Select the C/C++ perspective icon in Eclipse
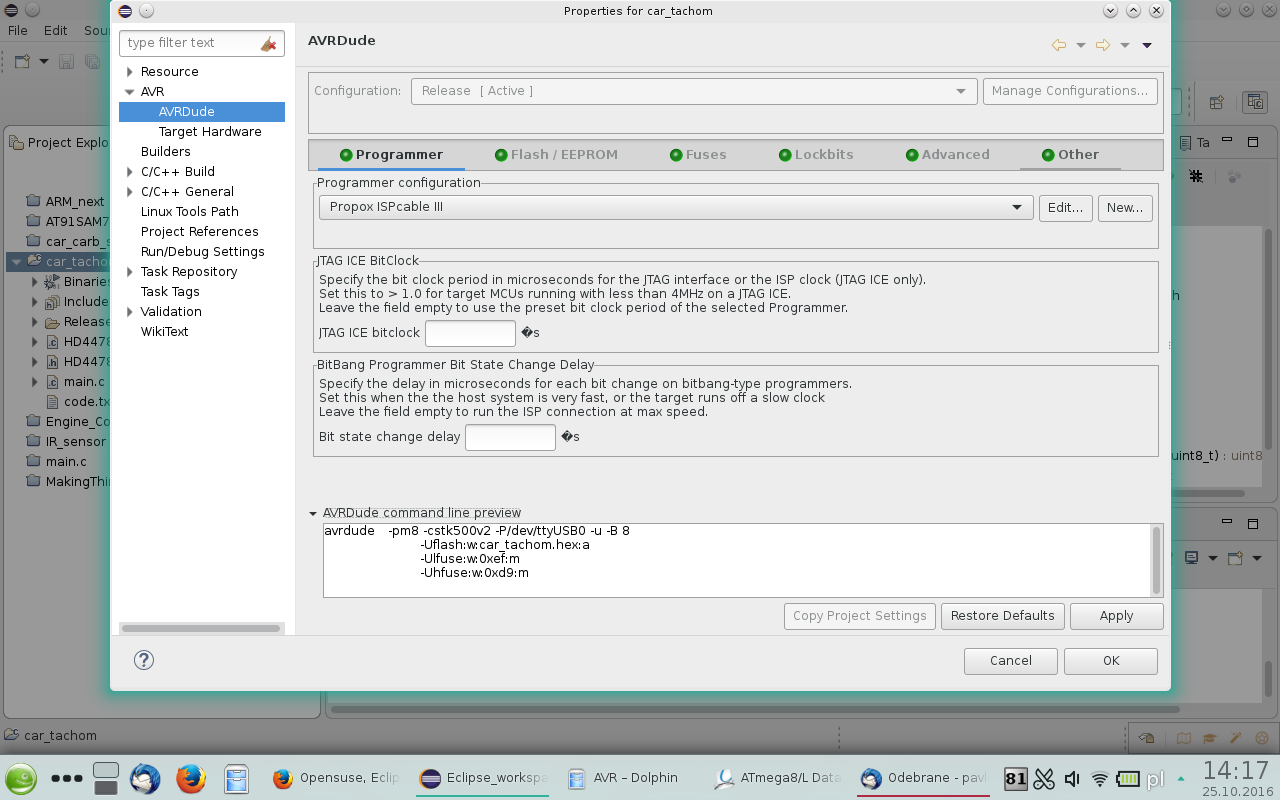 [x=1255, y=102]
